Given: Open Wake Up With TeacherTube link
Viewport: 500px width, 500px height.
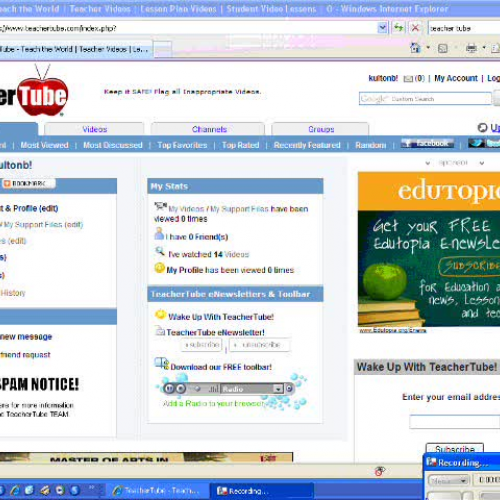Looking at the screenshot, I should click(x=221, y=317).
